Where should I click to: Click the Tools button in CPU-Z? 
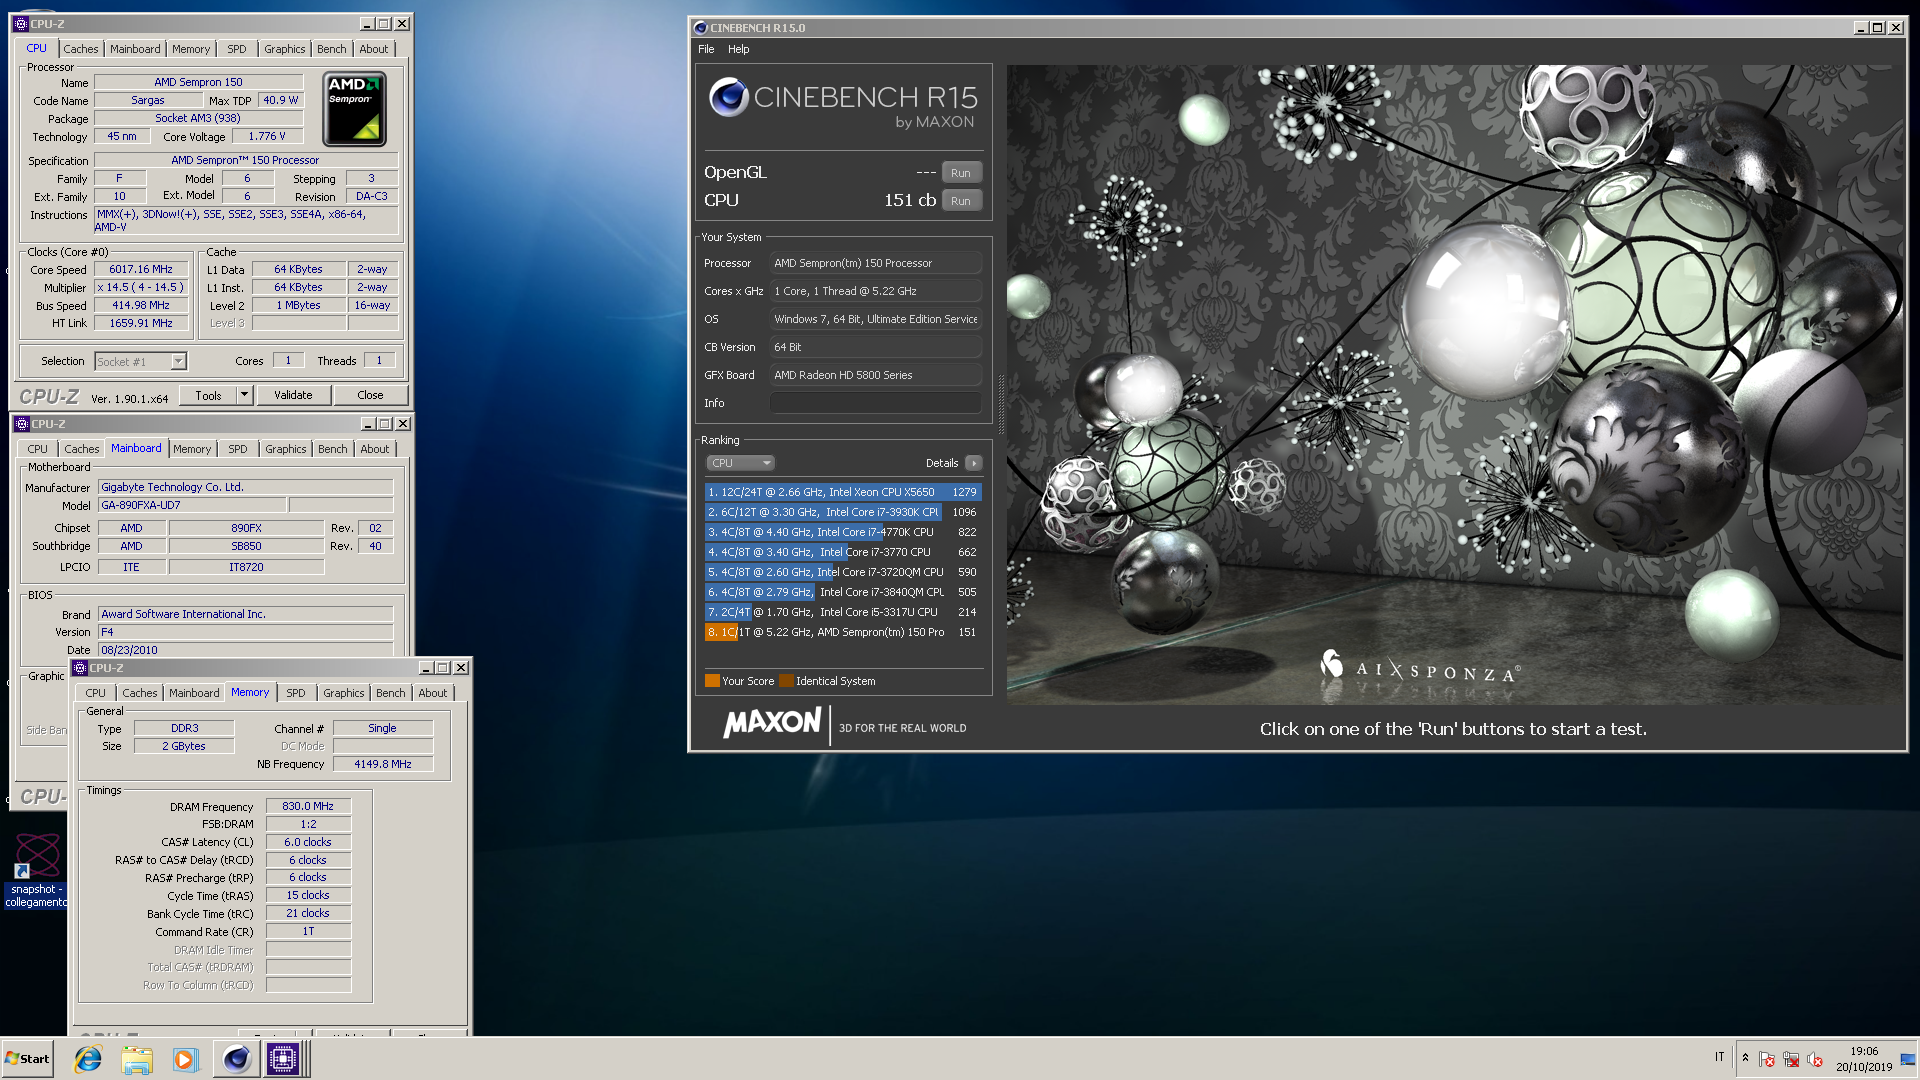pyautogui.click(x=209, y=395)
